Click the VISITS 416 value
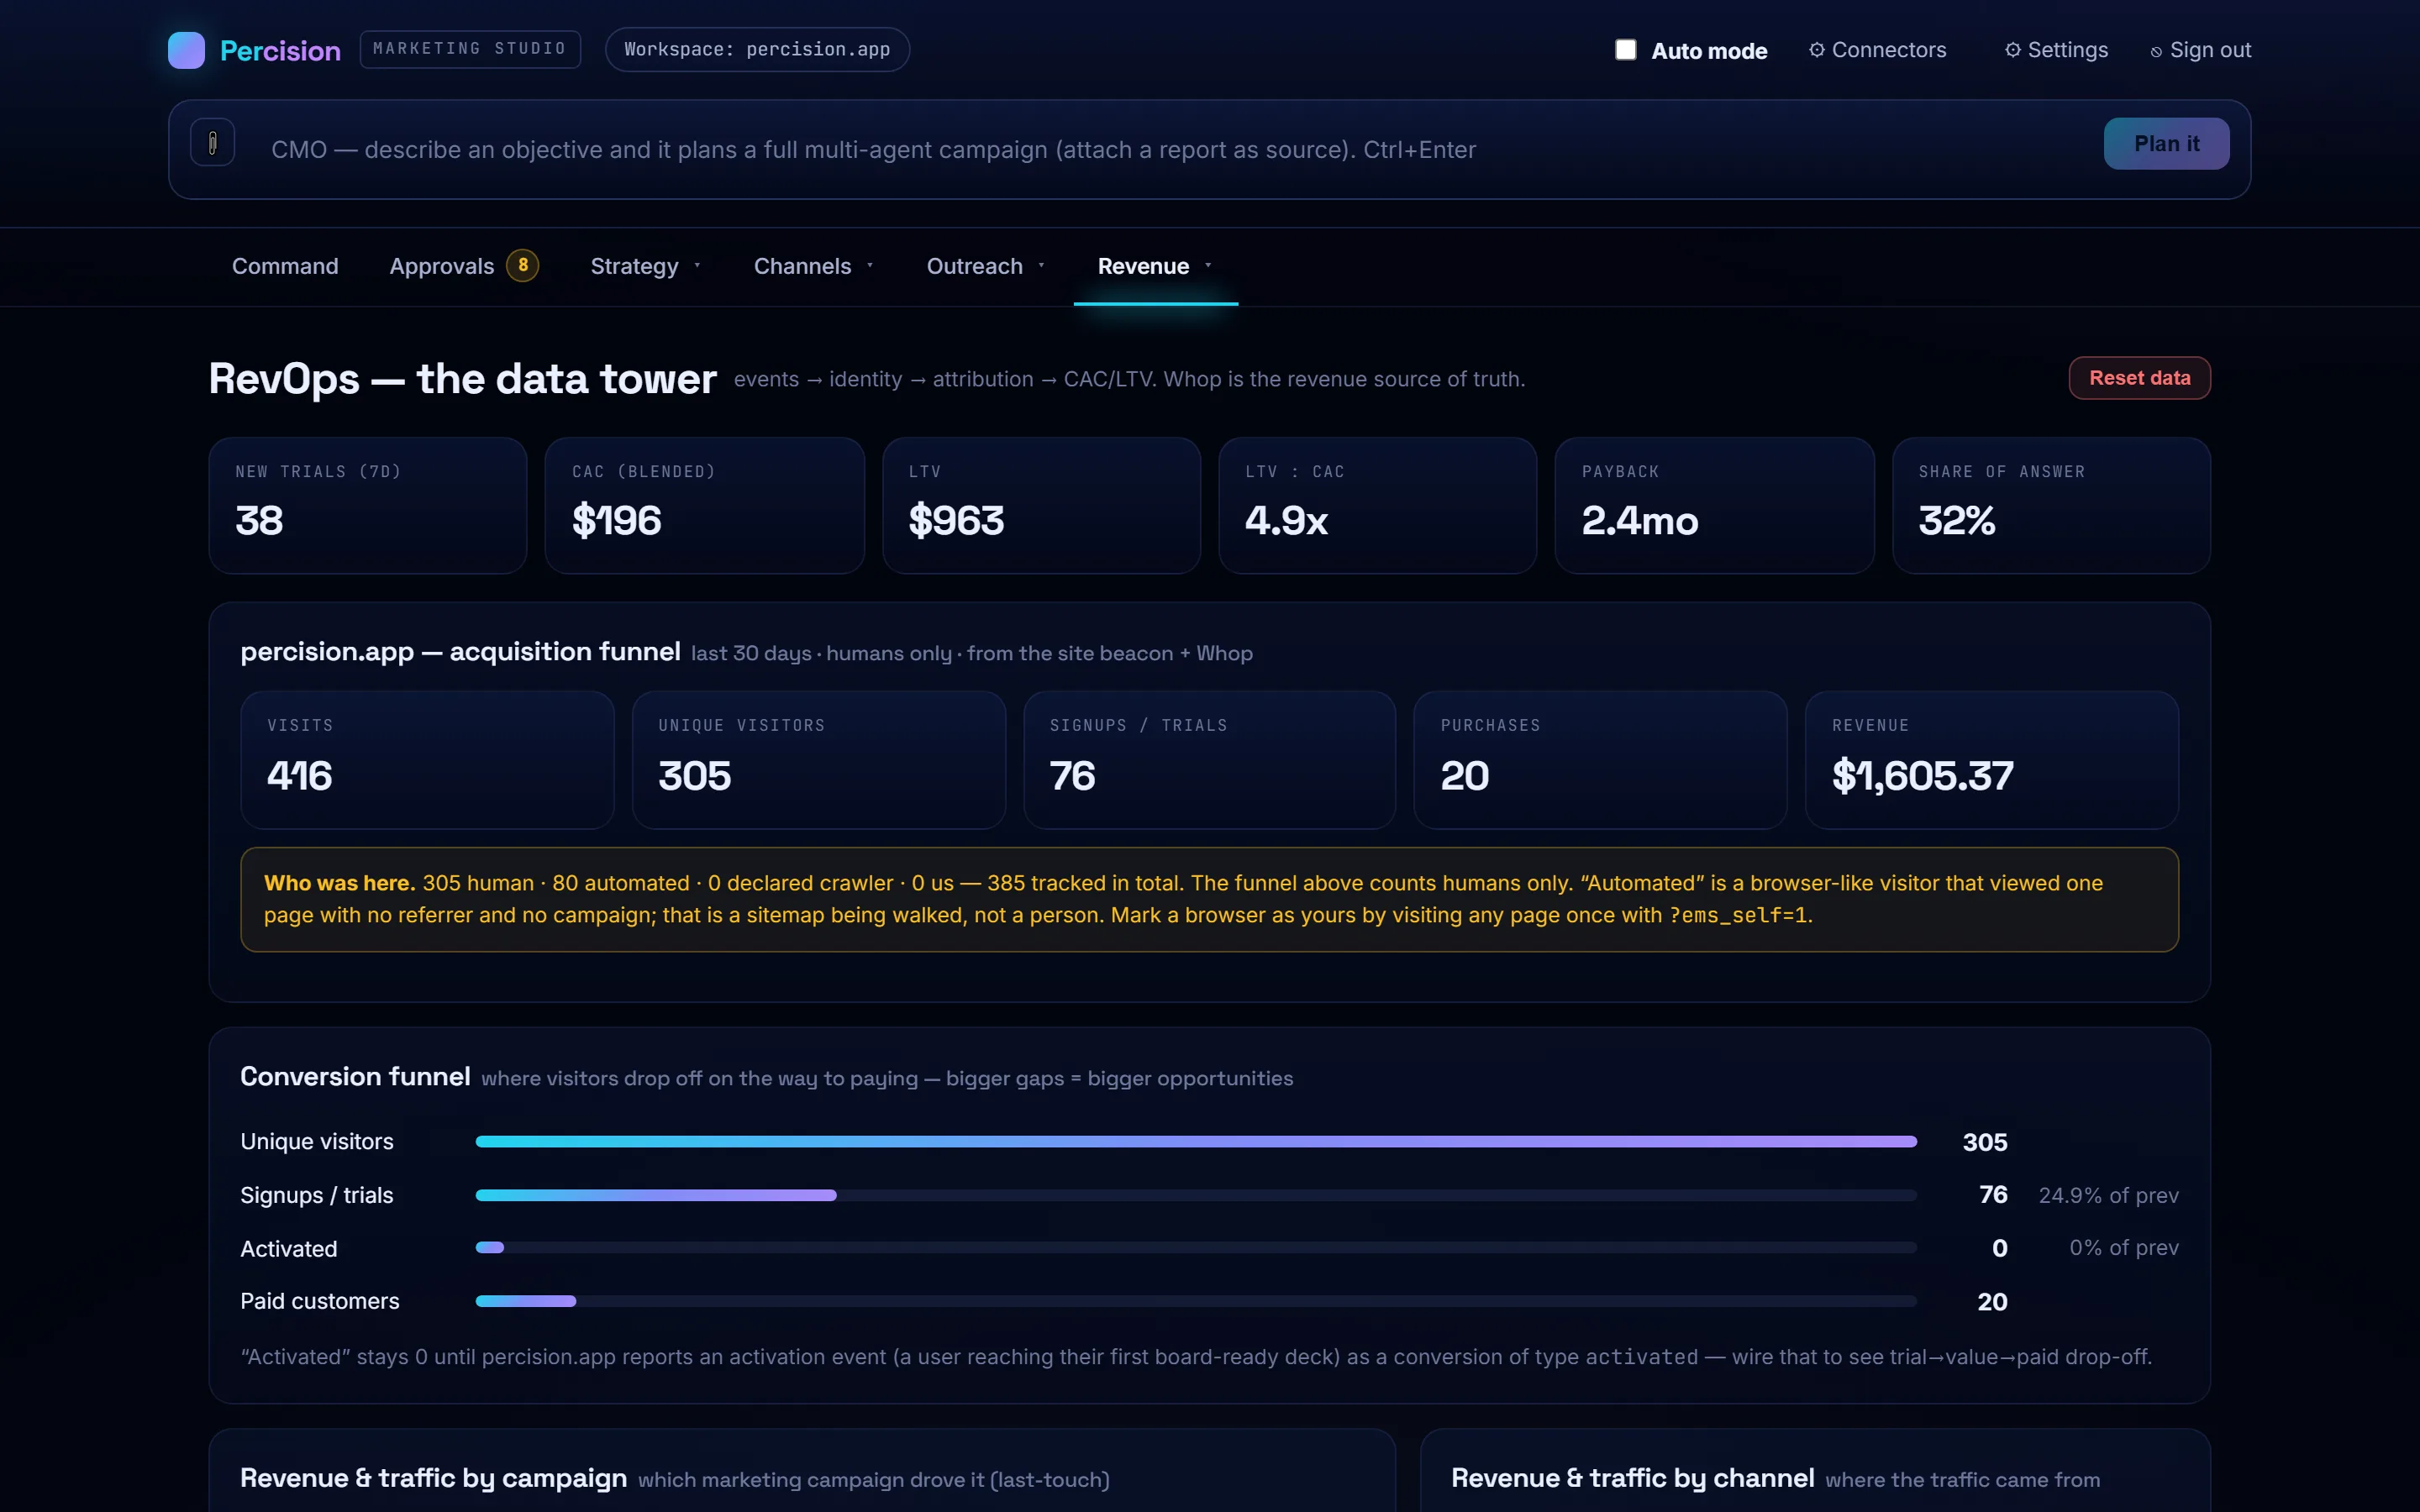 (x=299, y=776)
